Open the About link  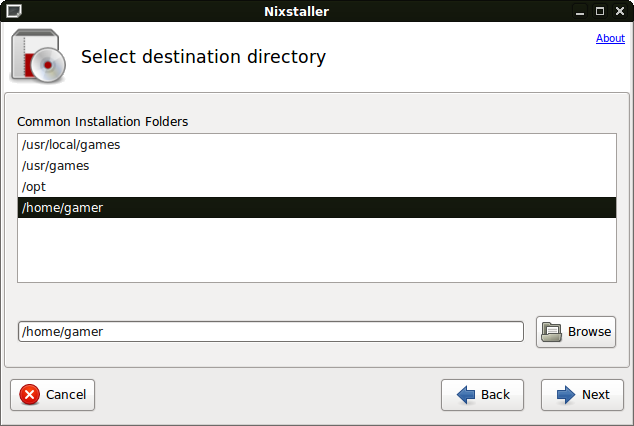point(610,38)
